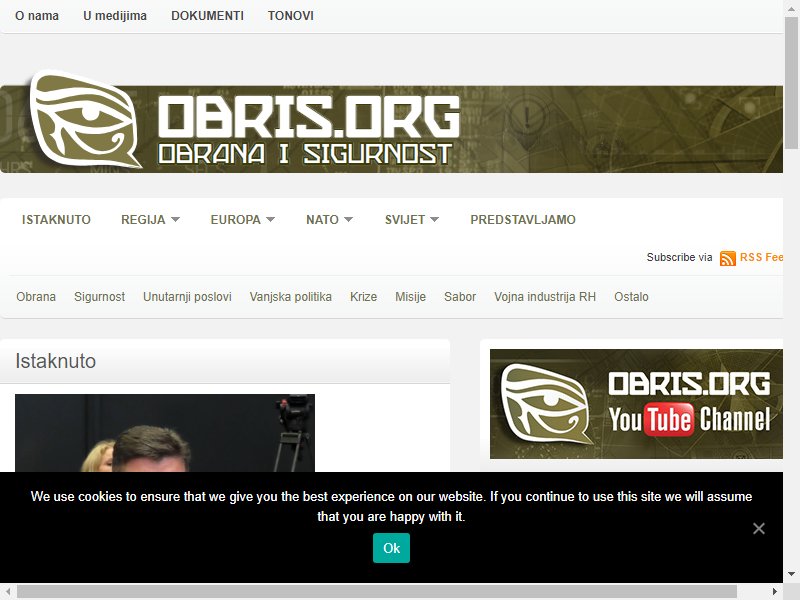This screenshot has height=600, width=800.
Task: Expand the NATO dropdown arrow
Action: click(348, 219)
